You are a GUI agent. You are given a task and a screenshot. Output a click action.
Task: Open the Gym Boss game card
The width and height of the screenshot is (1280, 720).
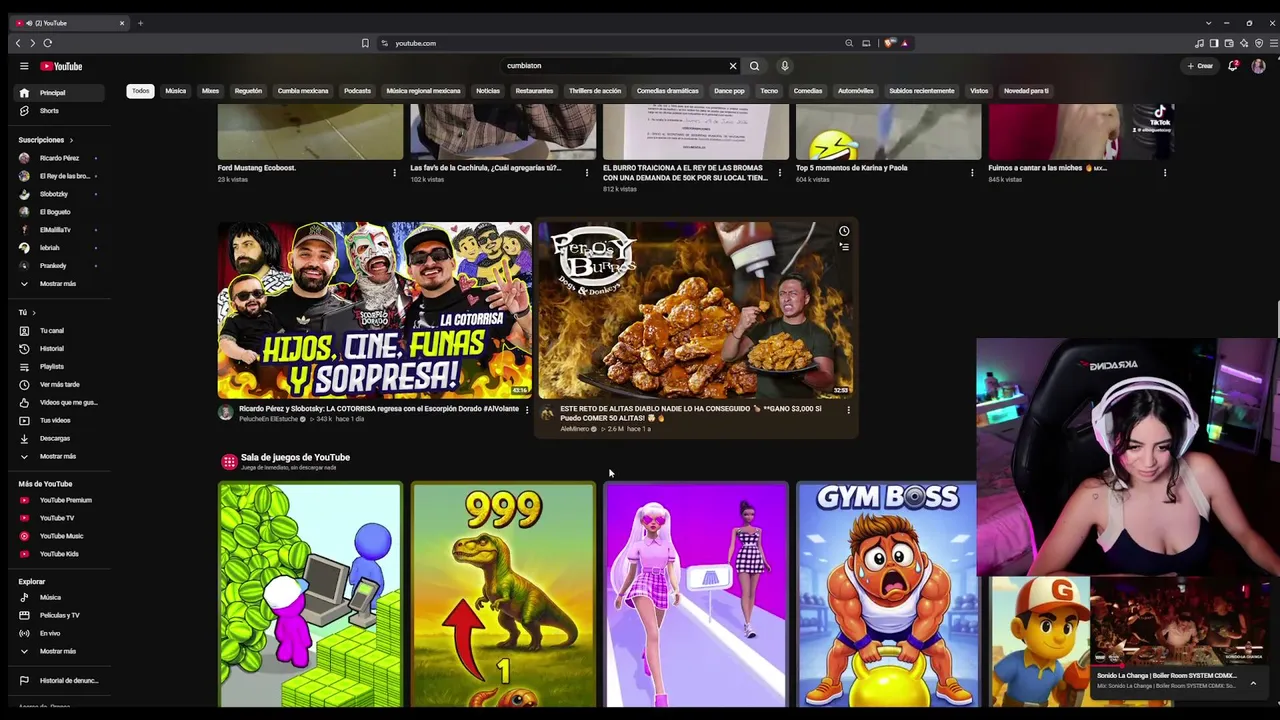click(x=888, y=594)
